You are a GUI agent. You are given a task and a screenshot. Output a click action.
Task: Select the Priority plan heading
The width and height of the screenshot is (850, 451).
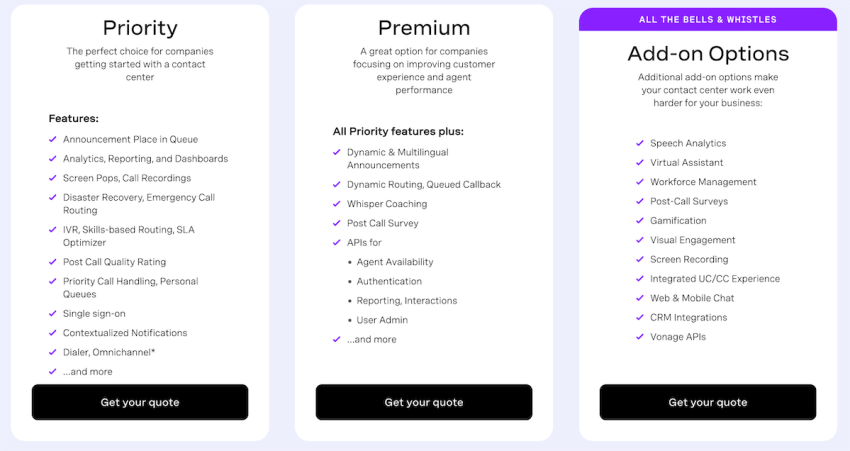[140, 28]
